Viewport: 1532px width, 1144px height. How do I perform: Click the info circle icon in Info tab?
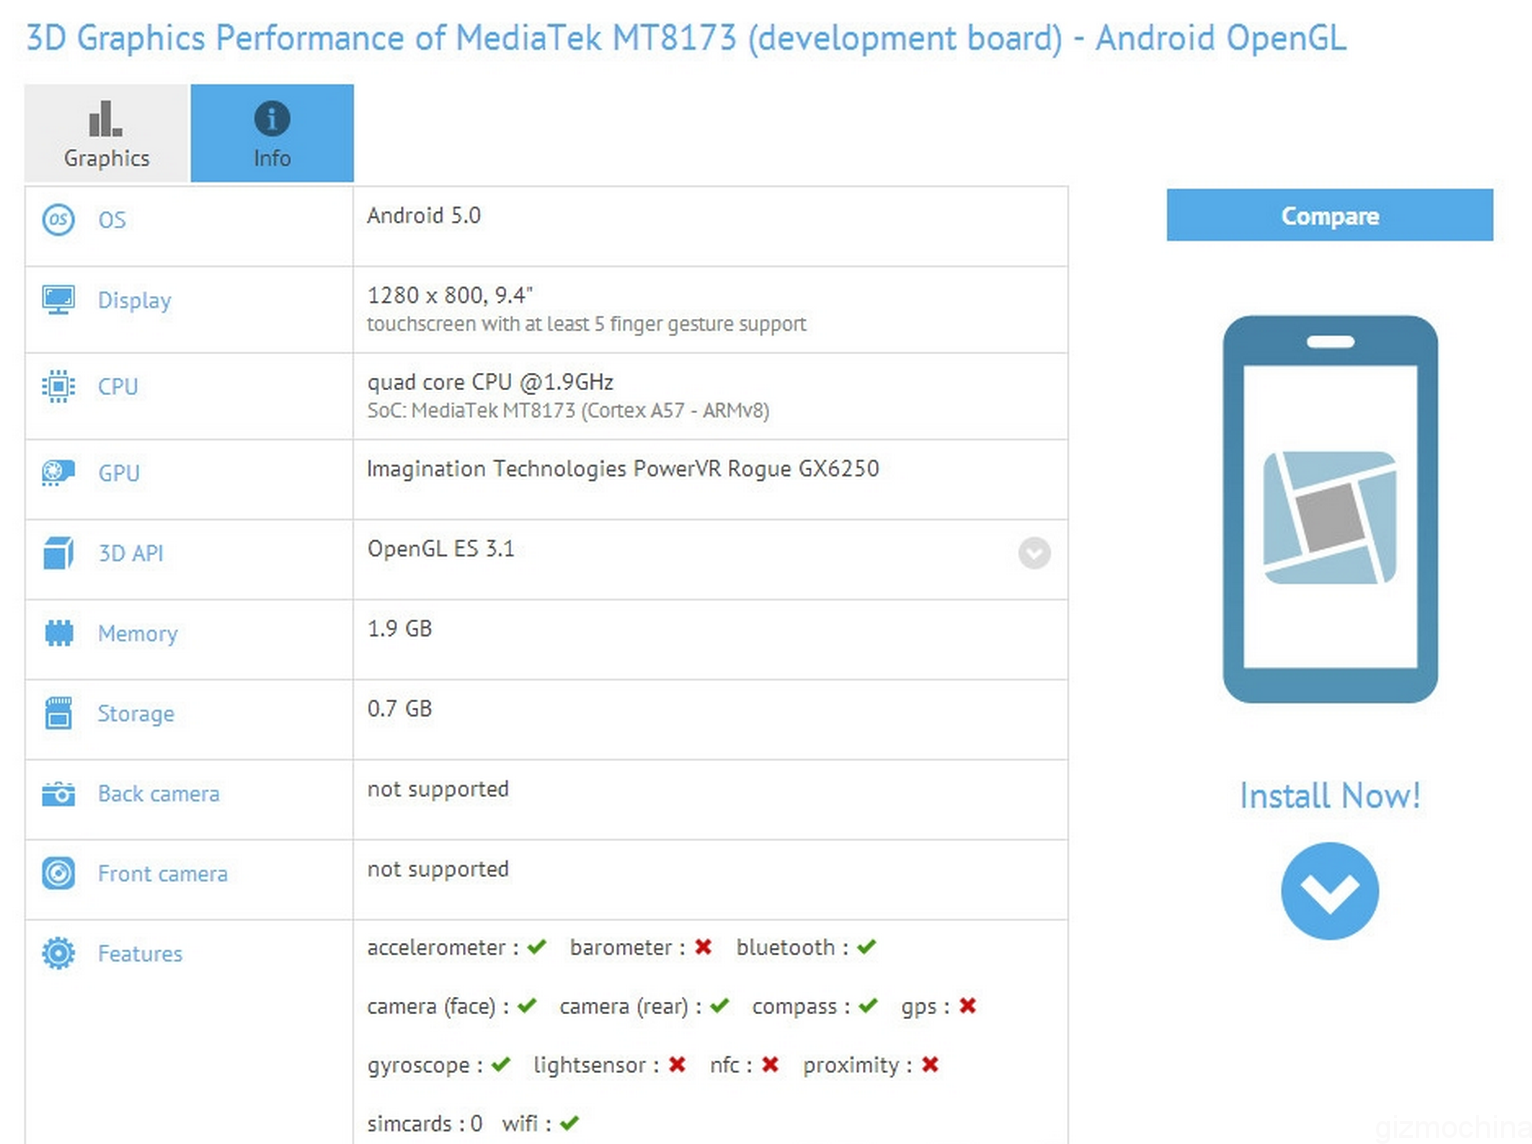point(272,118)
